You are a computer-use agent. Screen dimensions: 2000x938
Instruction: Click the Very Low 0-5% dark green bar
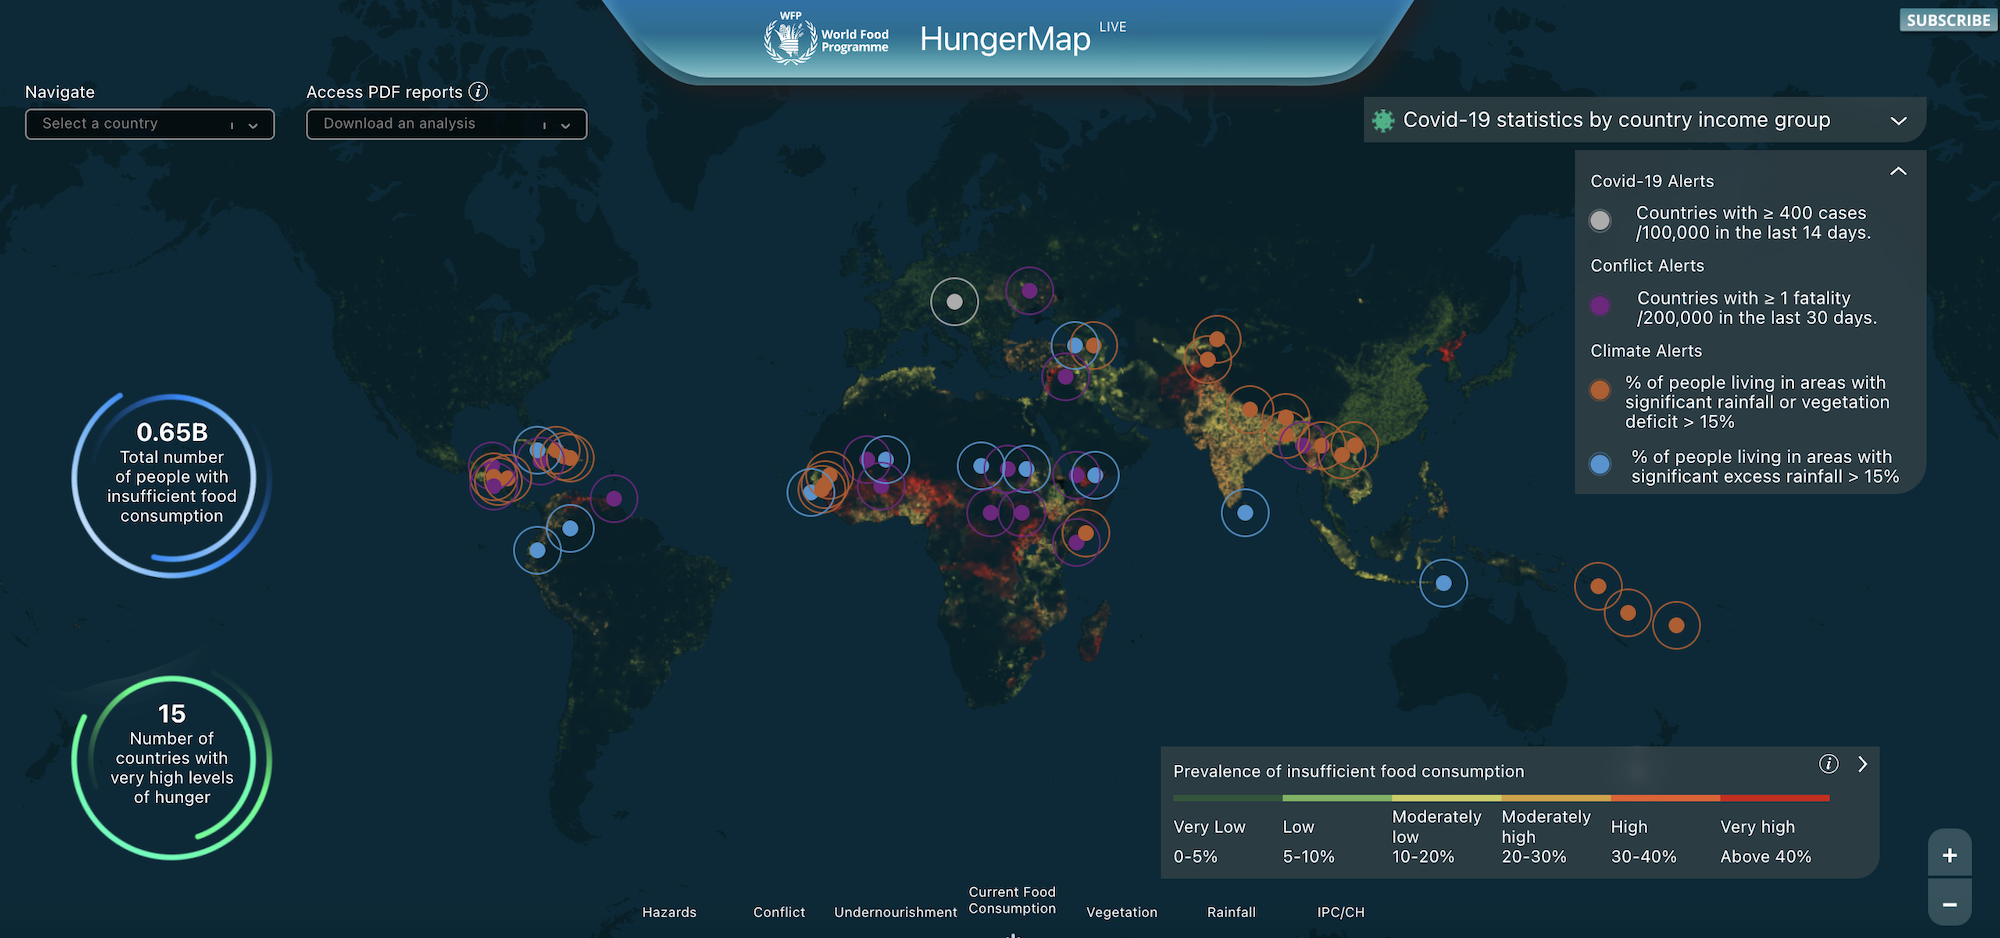coord(1227,798)
